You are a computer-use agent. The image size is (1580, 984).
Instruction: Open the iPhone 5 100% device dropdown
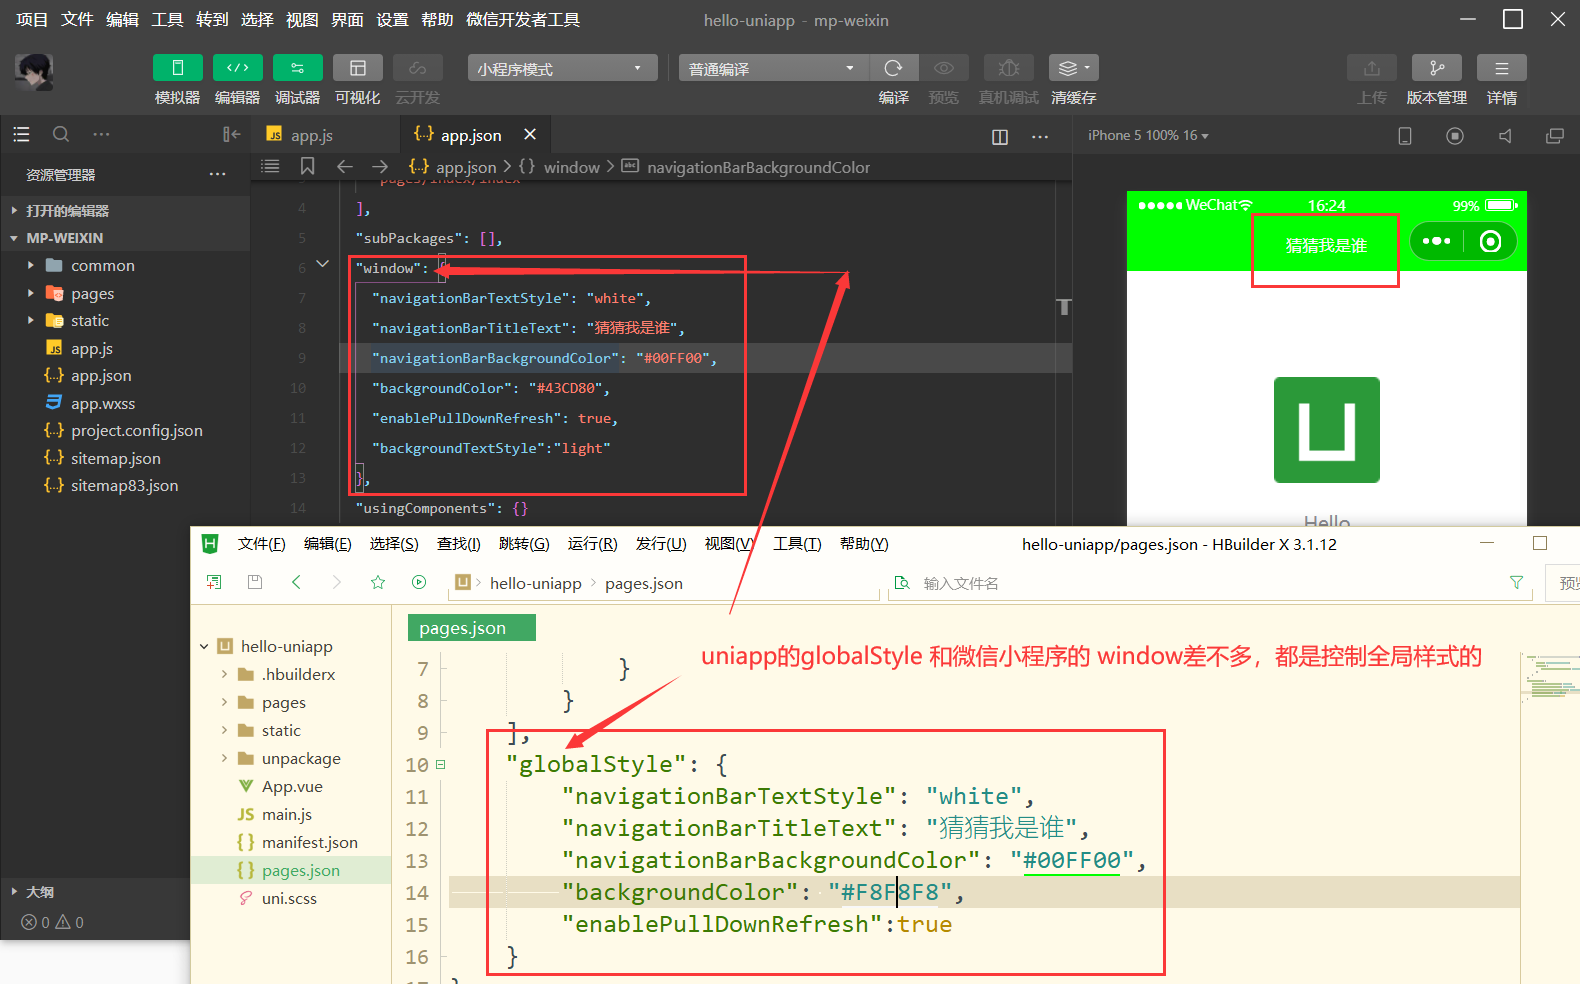(x=1148, y=135)
